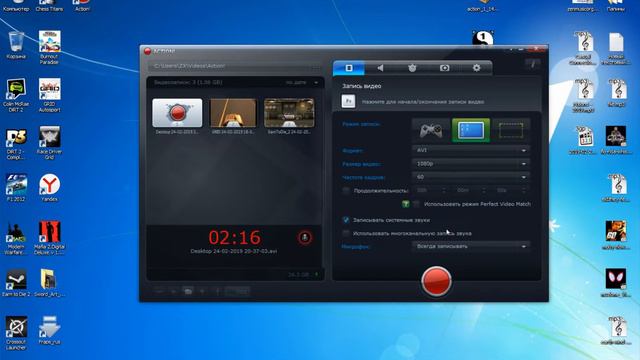This screenshot has width=640, height=360.
Task: Open the settings tab with the gear icon
Action: point(476,68)
